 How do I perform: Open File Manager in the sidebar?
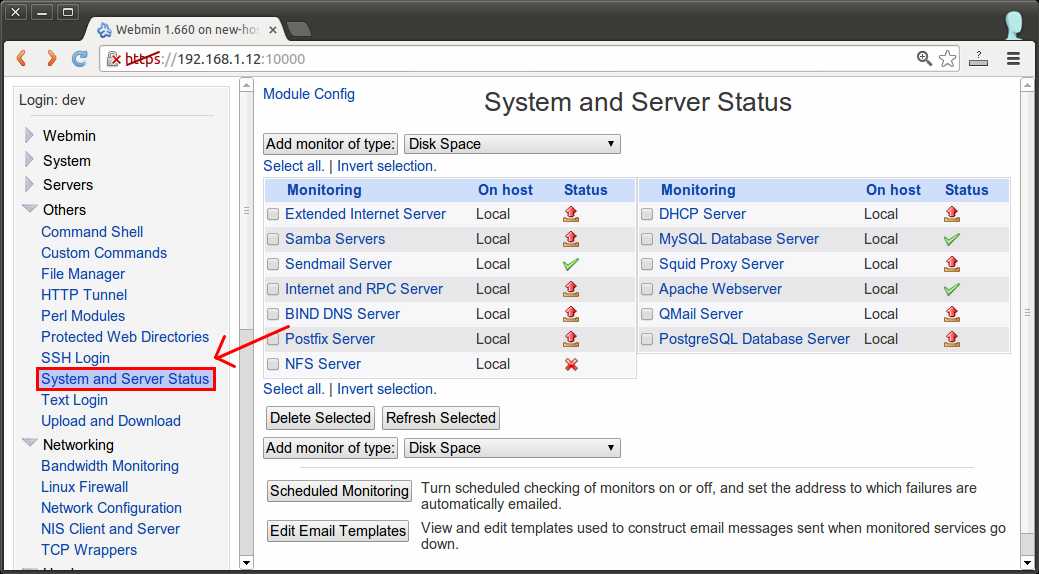(83, 274)
